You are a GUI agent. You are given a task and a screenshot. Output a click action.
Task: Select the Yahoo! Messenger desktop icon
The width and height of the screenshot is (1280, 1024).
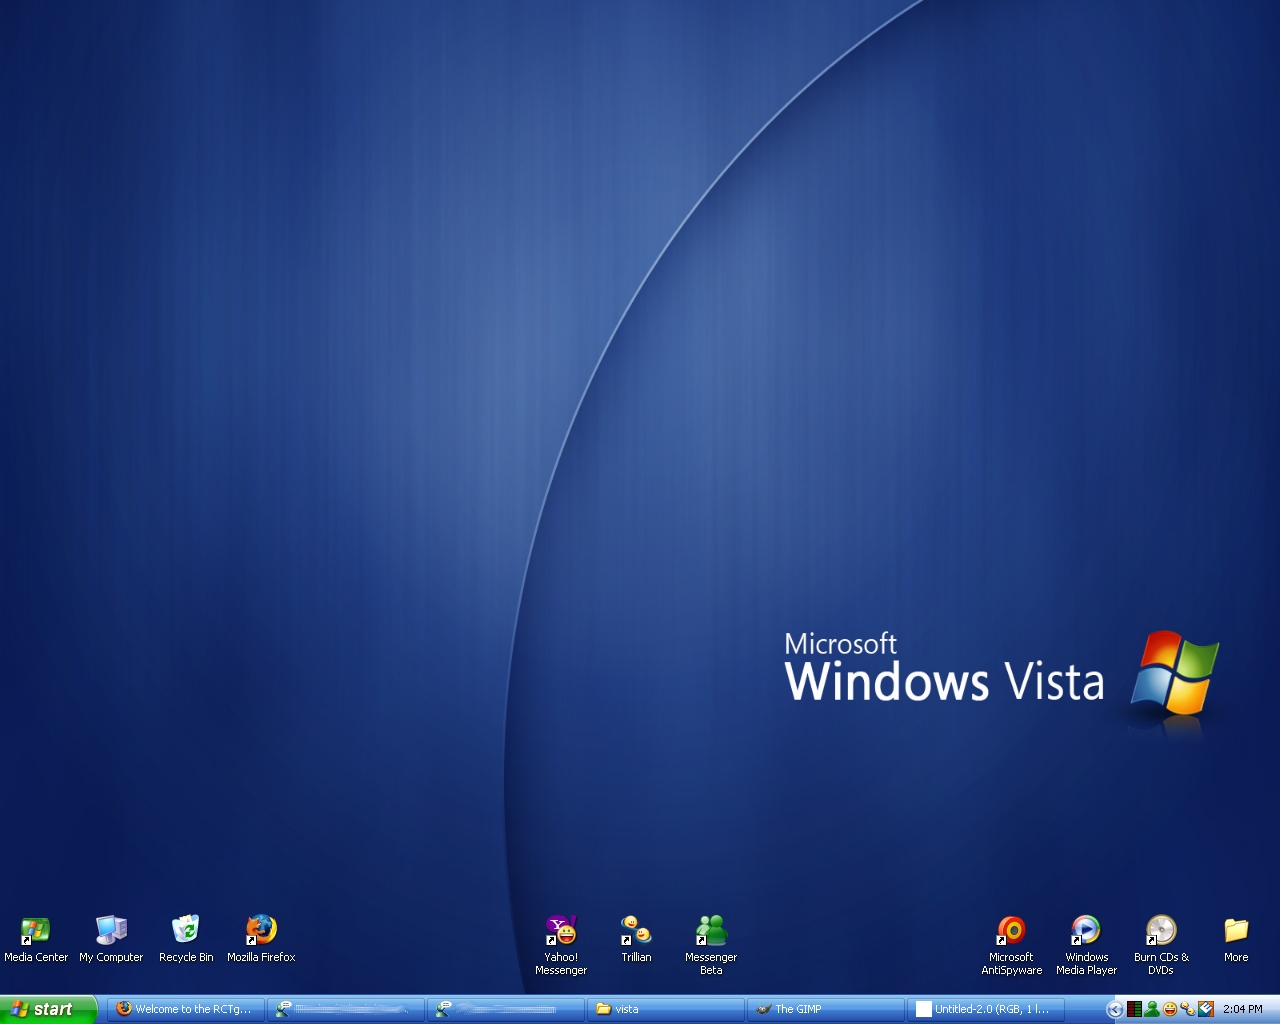point(561,931)
